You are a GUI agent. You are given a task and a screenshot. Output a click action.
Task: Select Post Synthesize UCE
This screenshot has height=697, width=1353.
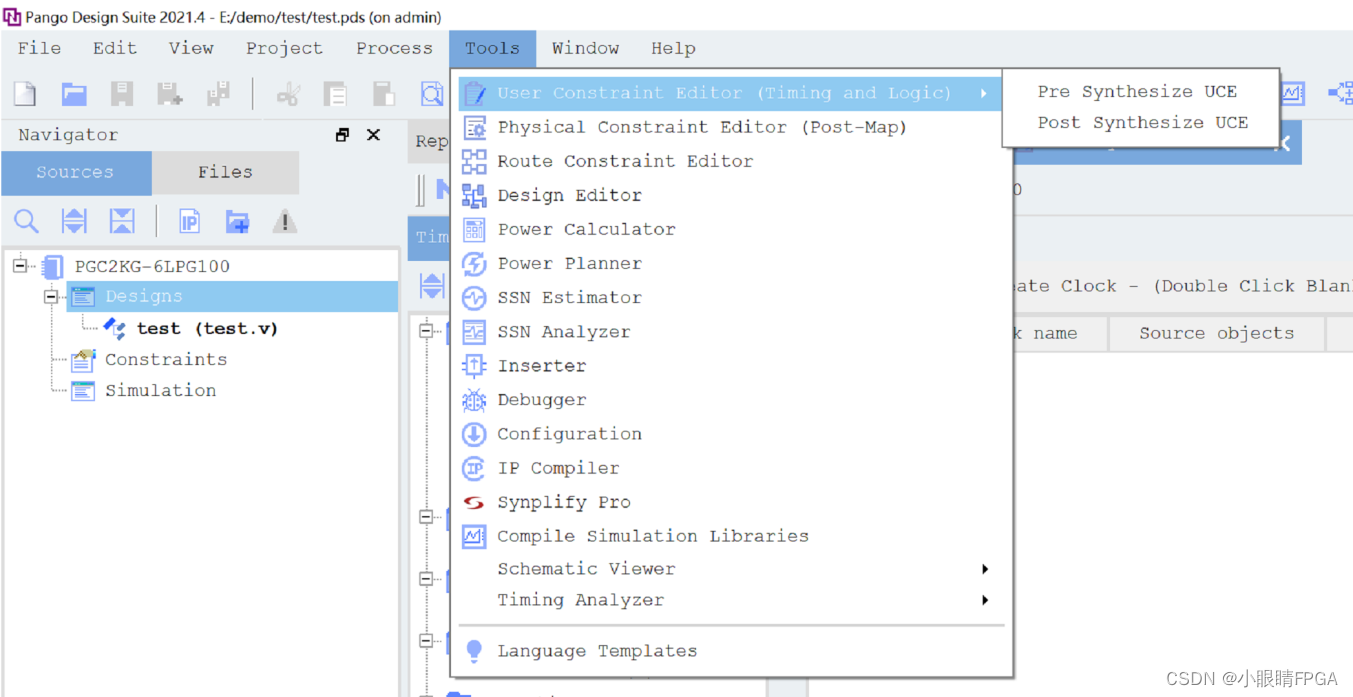coord(1142,122)
